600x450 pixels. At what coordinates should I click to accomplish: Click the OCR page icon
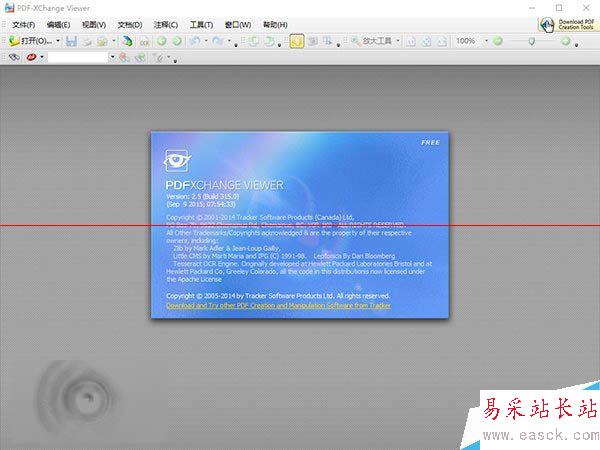click(144, 41)
